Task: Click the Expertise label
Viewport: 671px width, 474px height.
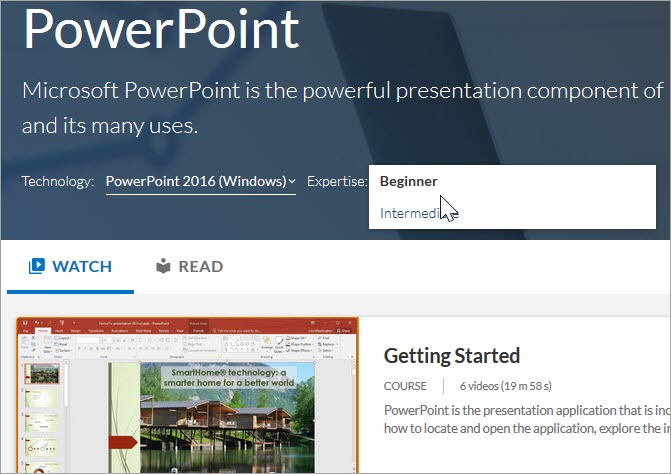Action: point(337,182)
